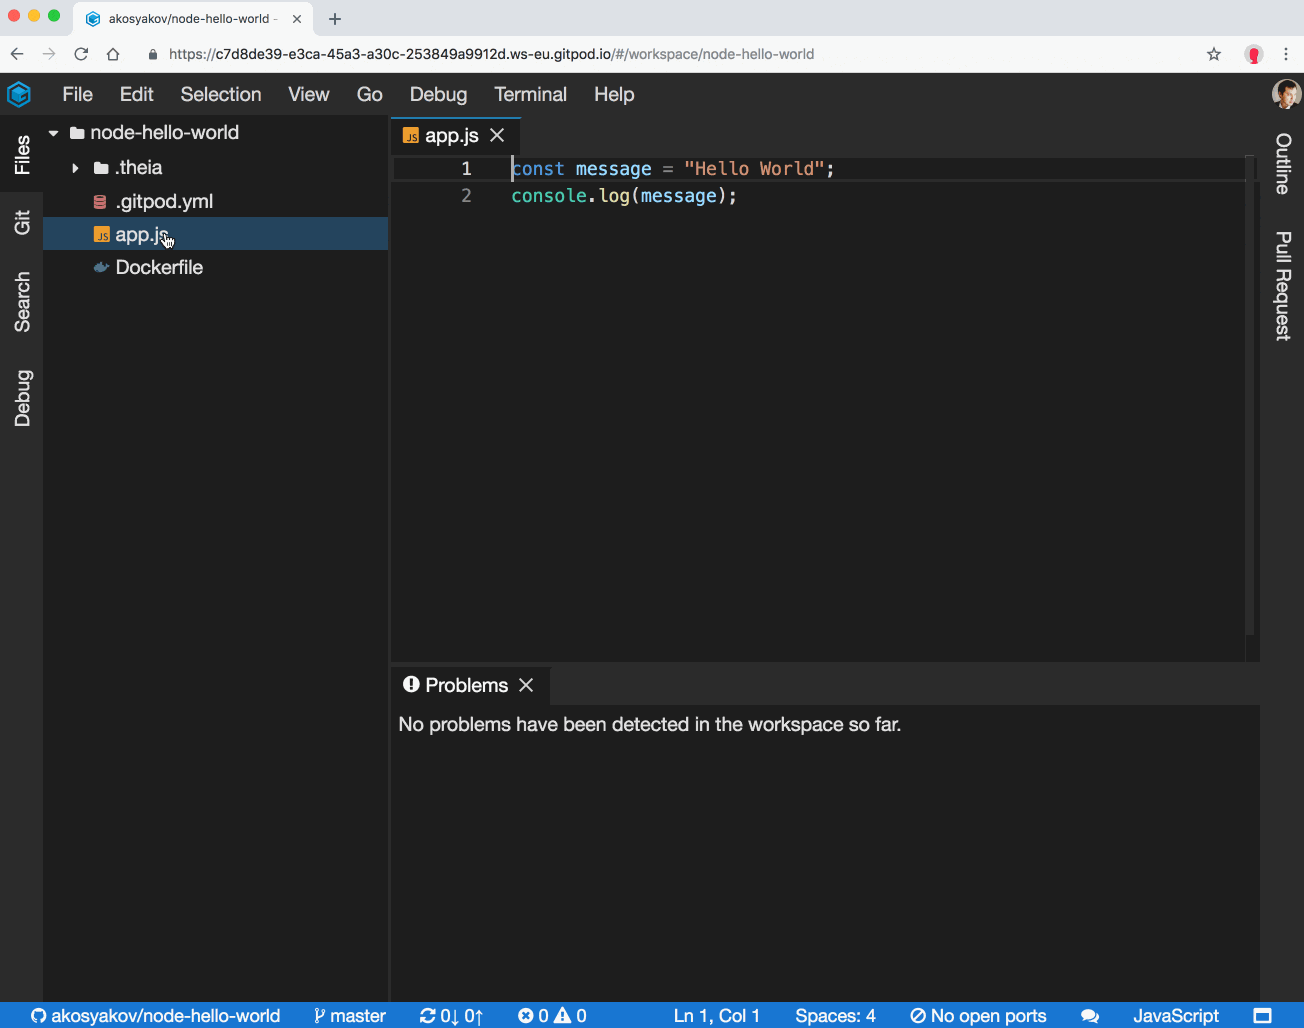Open the Debug menu
Image resolution: width=1304 pixels, height=1028 pixels.
tap(437, 94)
